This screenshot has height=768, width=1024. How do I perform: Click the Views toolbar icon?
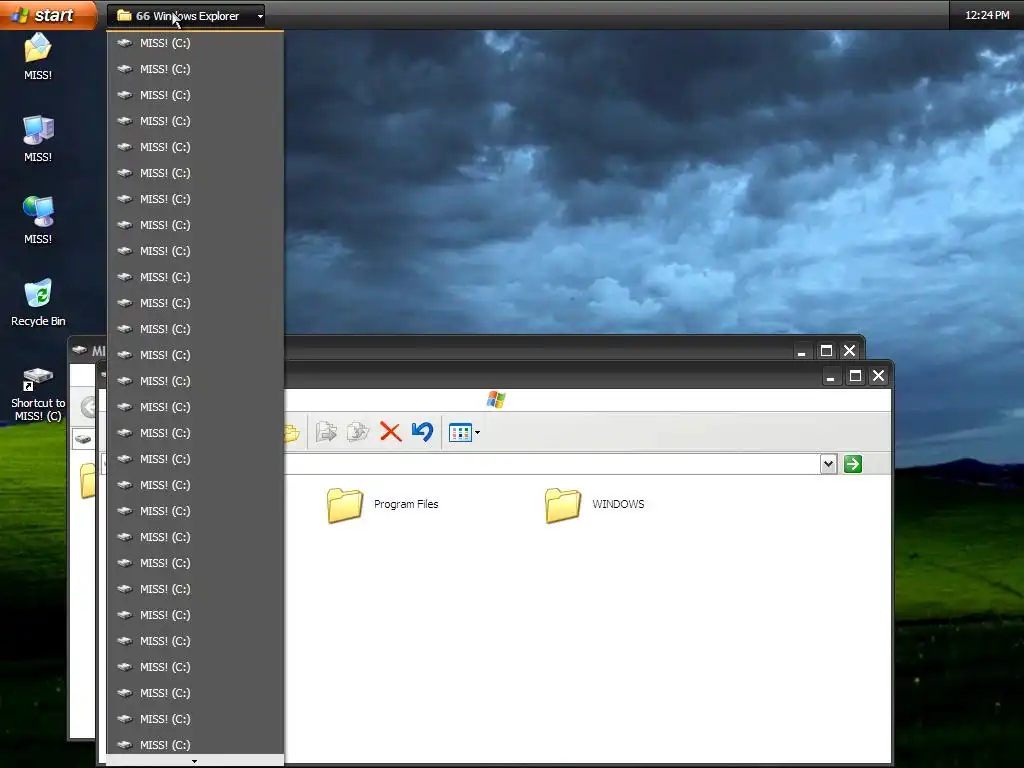(x=460, y=432)
